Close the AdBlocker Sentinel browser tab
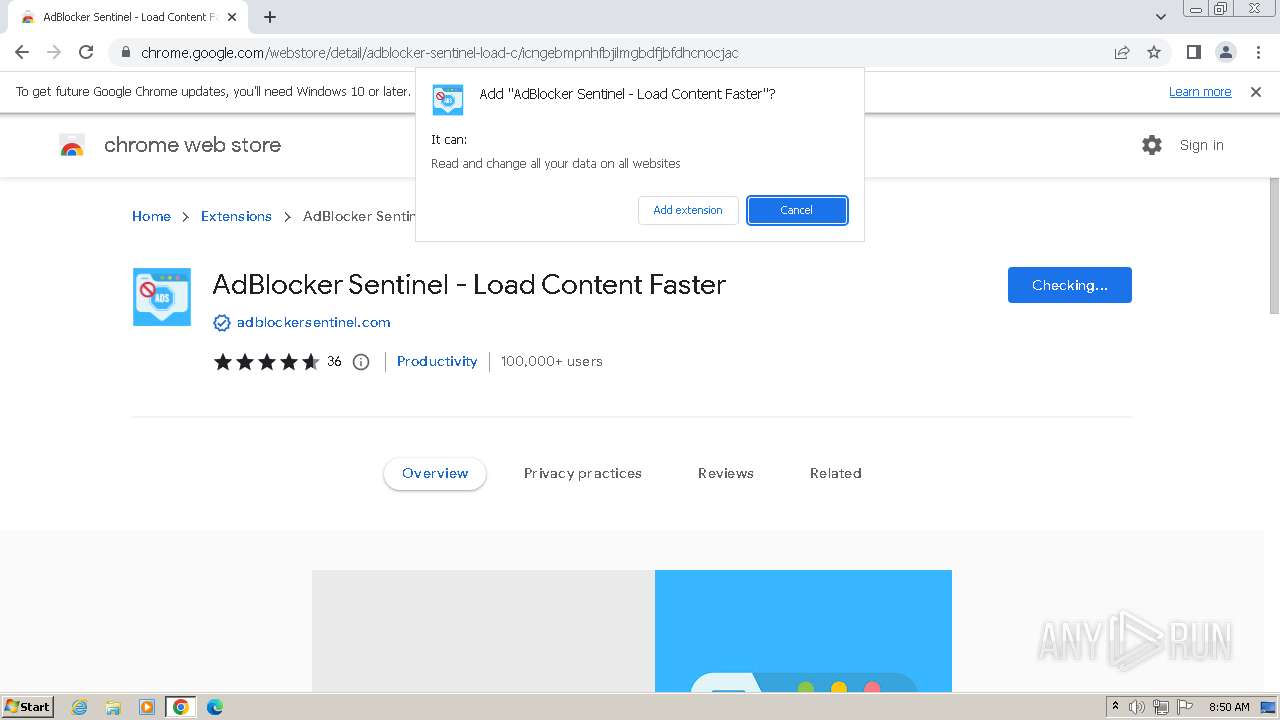 [x=232, y=17]
